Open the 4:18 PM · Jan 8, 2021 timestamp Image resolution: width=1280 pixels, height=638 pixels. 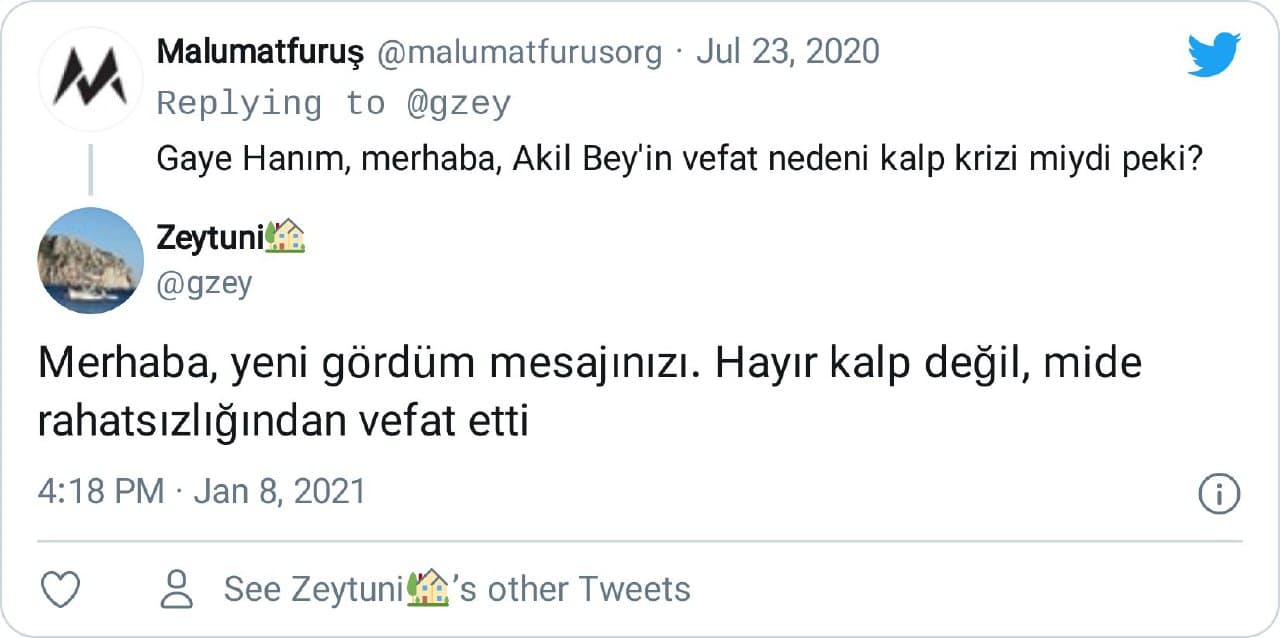pos(202,492)
